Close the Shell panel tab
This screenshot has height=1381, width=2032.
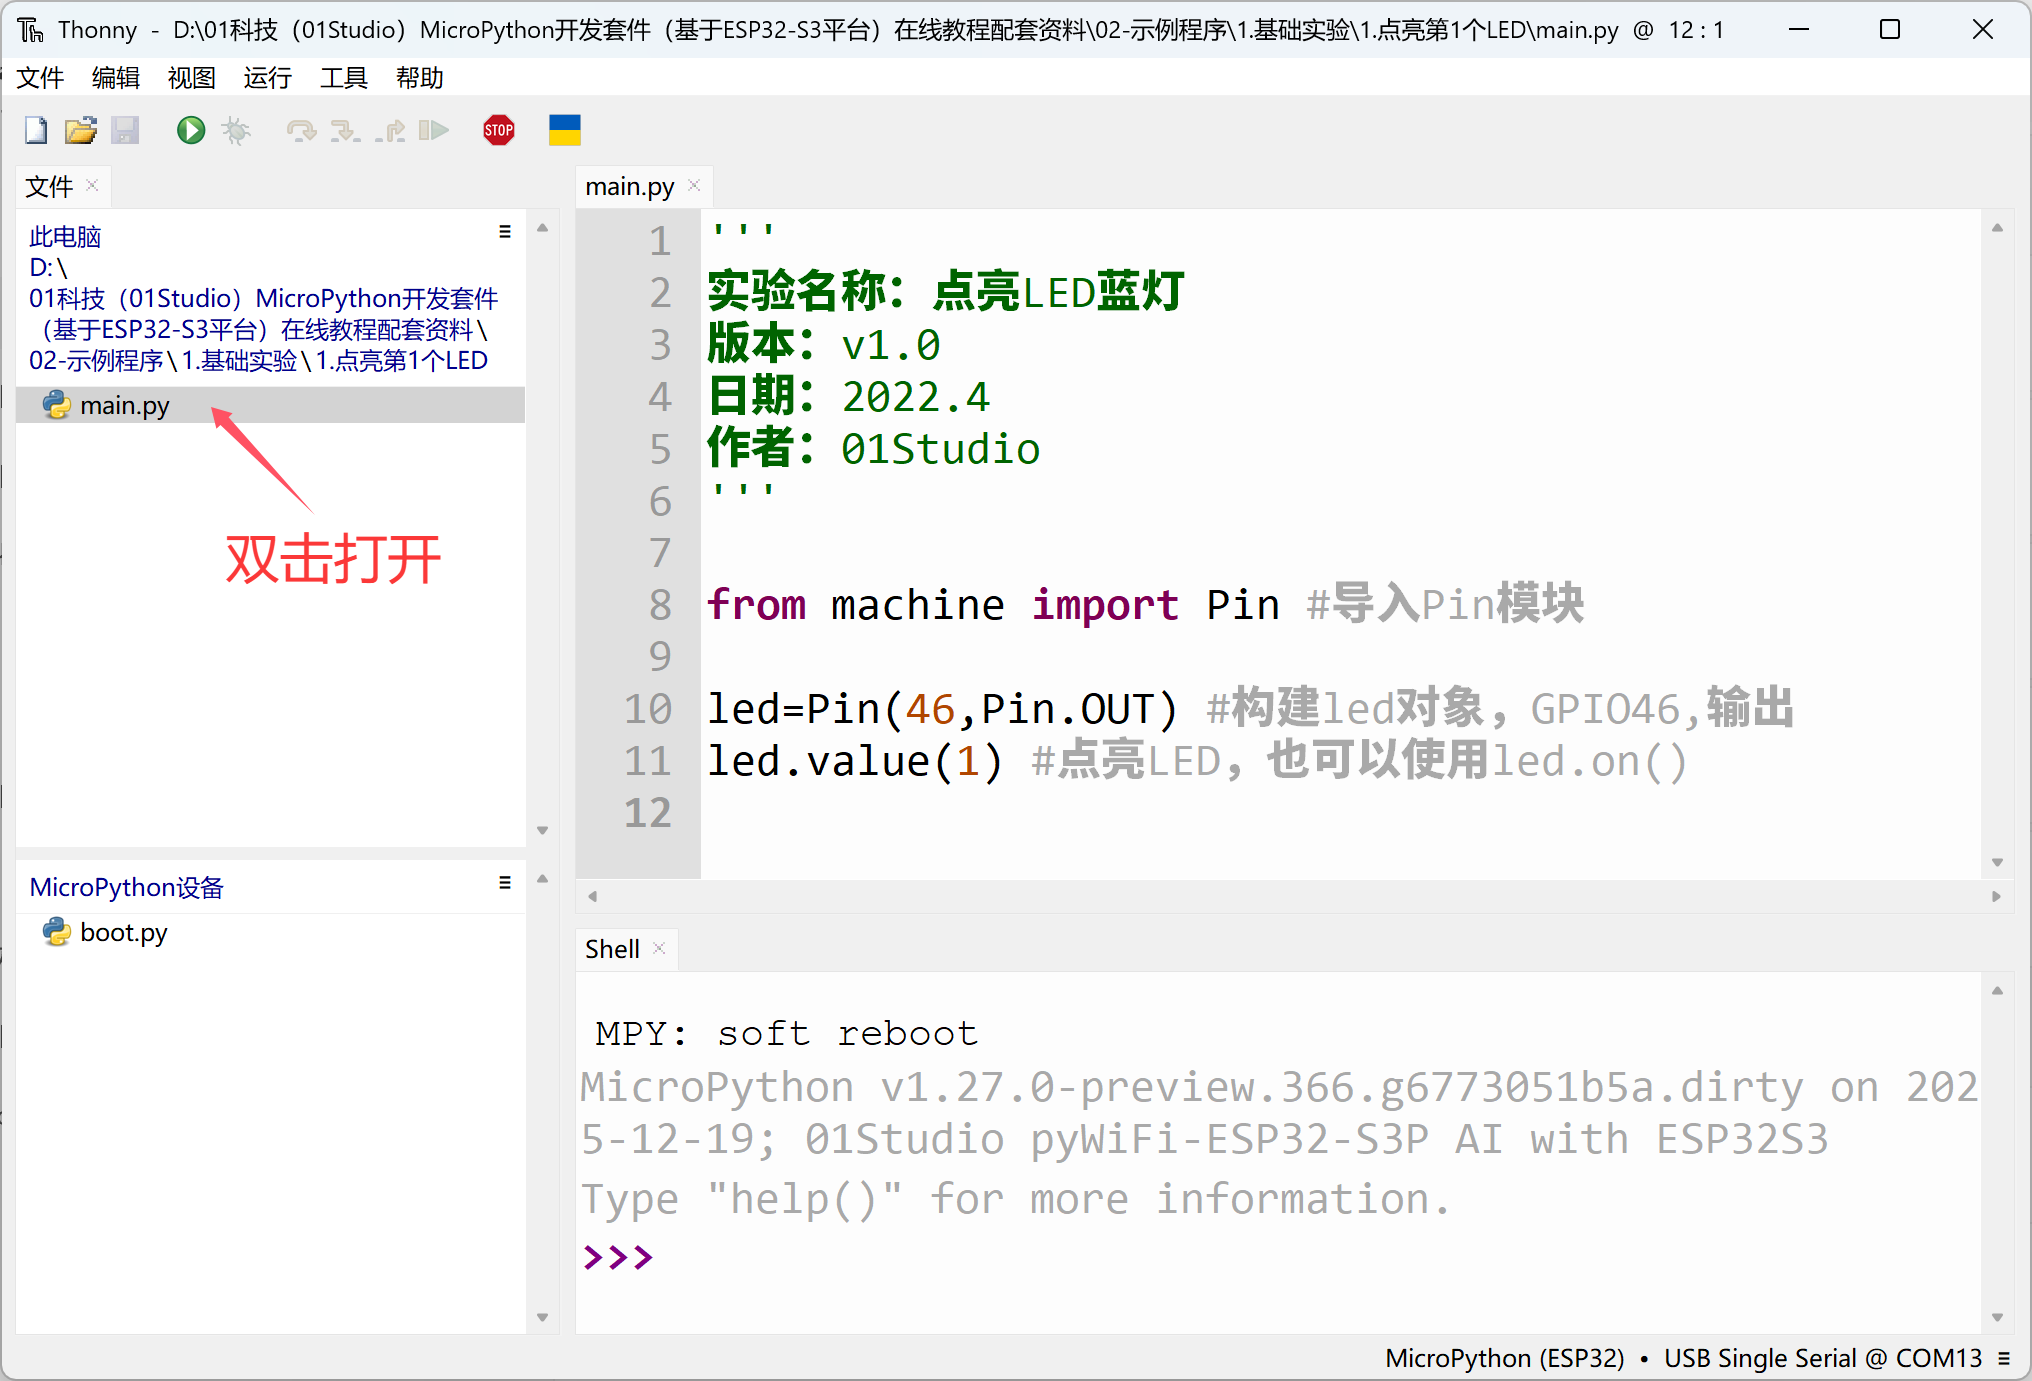click(x=659, y=948)
